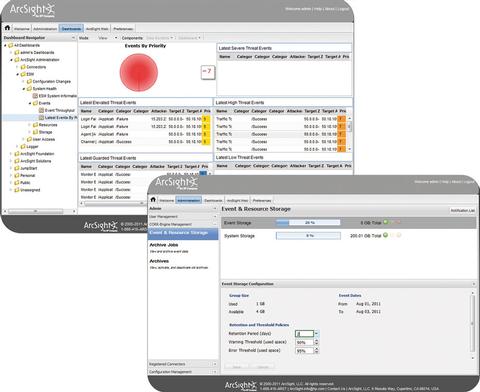Switch to the Dashboards tab in the back window
The height and width of the screenshot is (392, 480).
tap(71, 29)
